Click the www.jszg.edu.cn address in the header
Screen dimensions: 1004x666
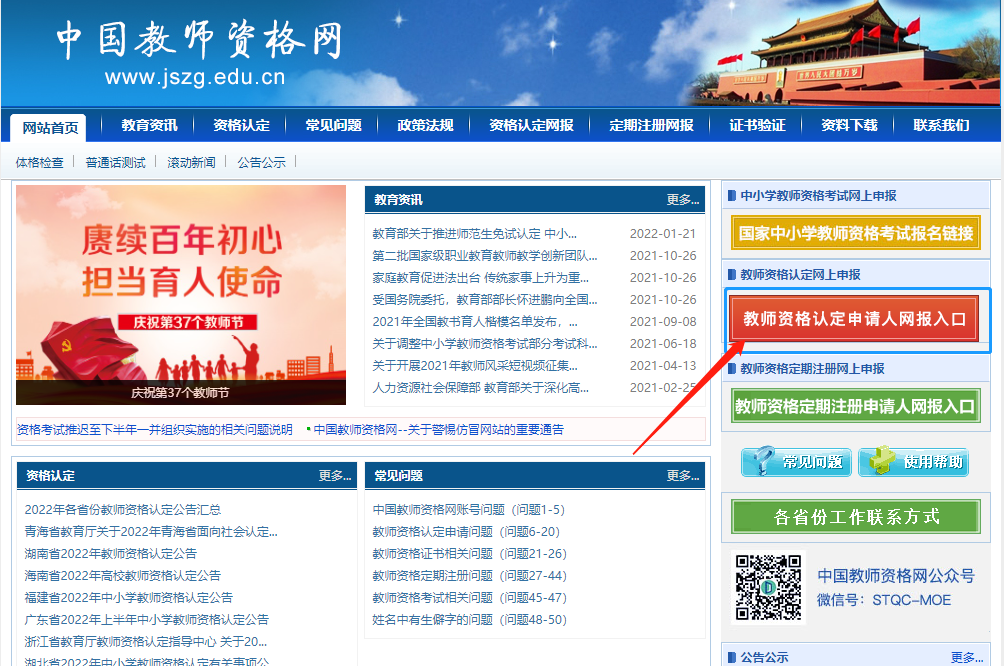point(195,77)
